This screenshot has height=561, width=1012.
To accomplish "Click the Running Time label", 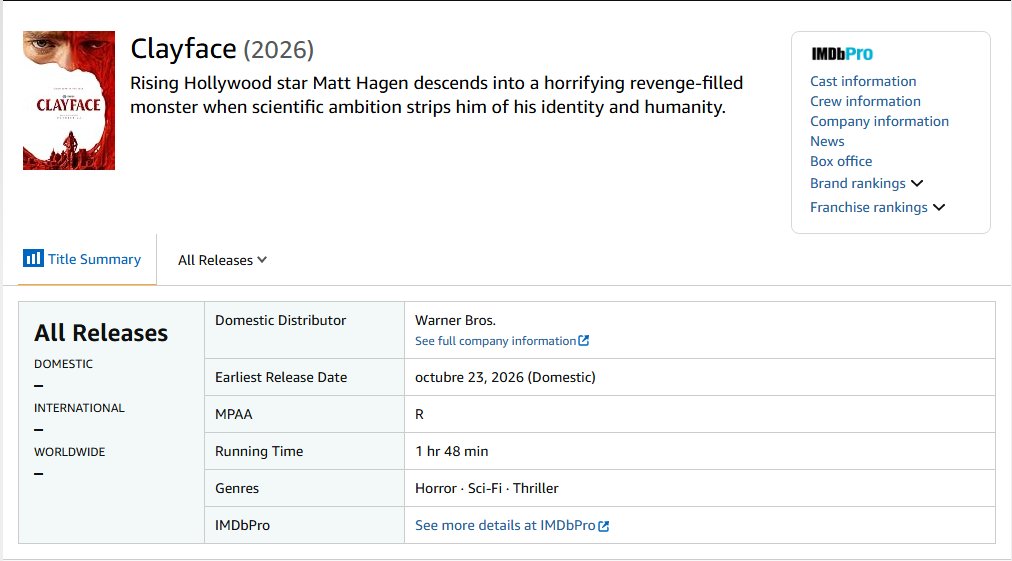I will click(x=259, y=451).
